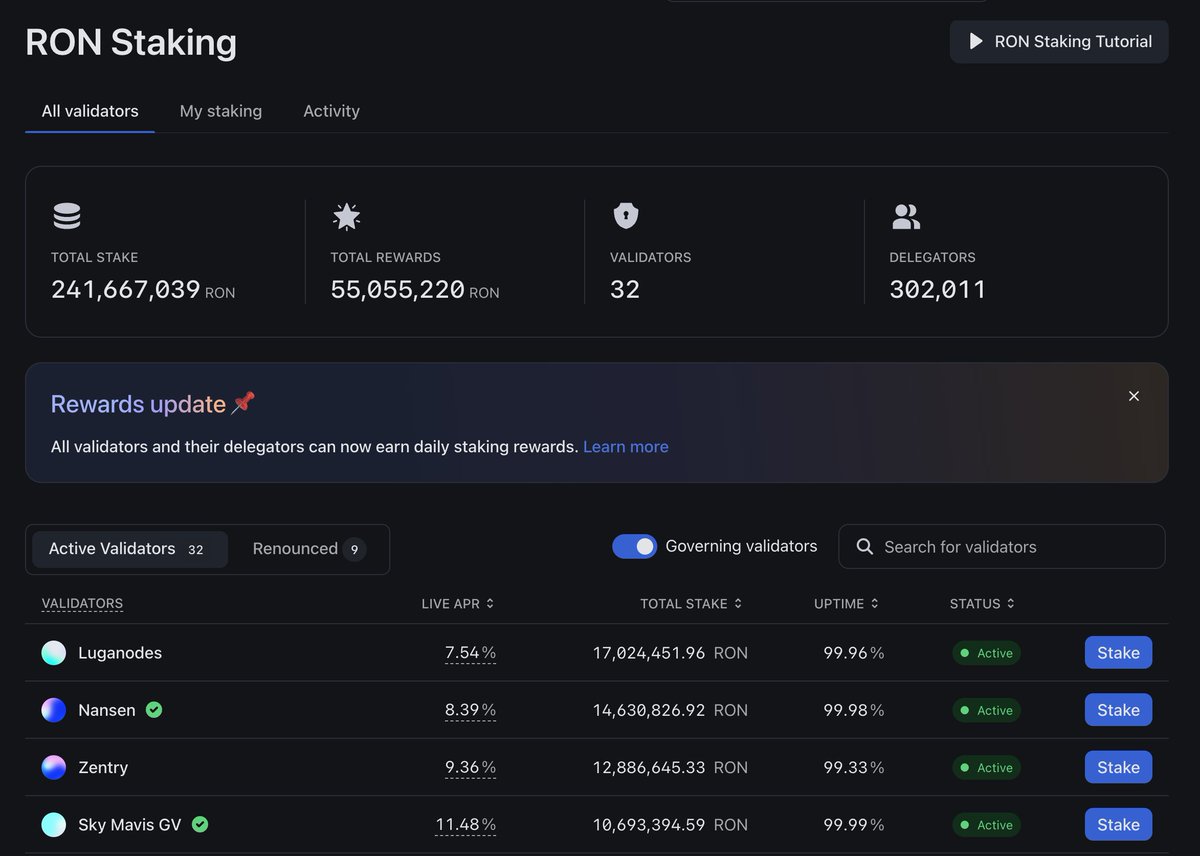The height and width of the screenshot is (856, 1200).
Task: Open the Sky Mavis GV validator name
Action: coord(130,825)
